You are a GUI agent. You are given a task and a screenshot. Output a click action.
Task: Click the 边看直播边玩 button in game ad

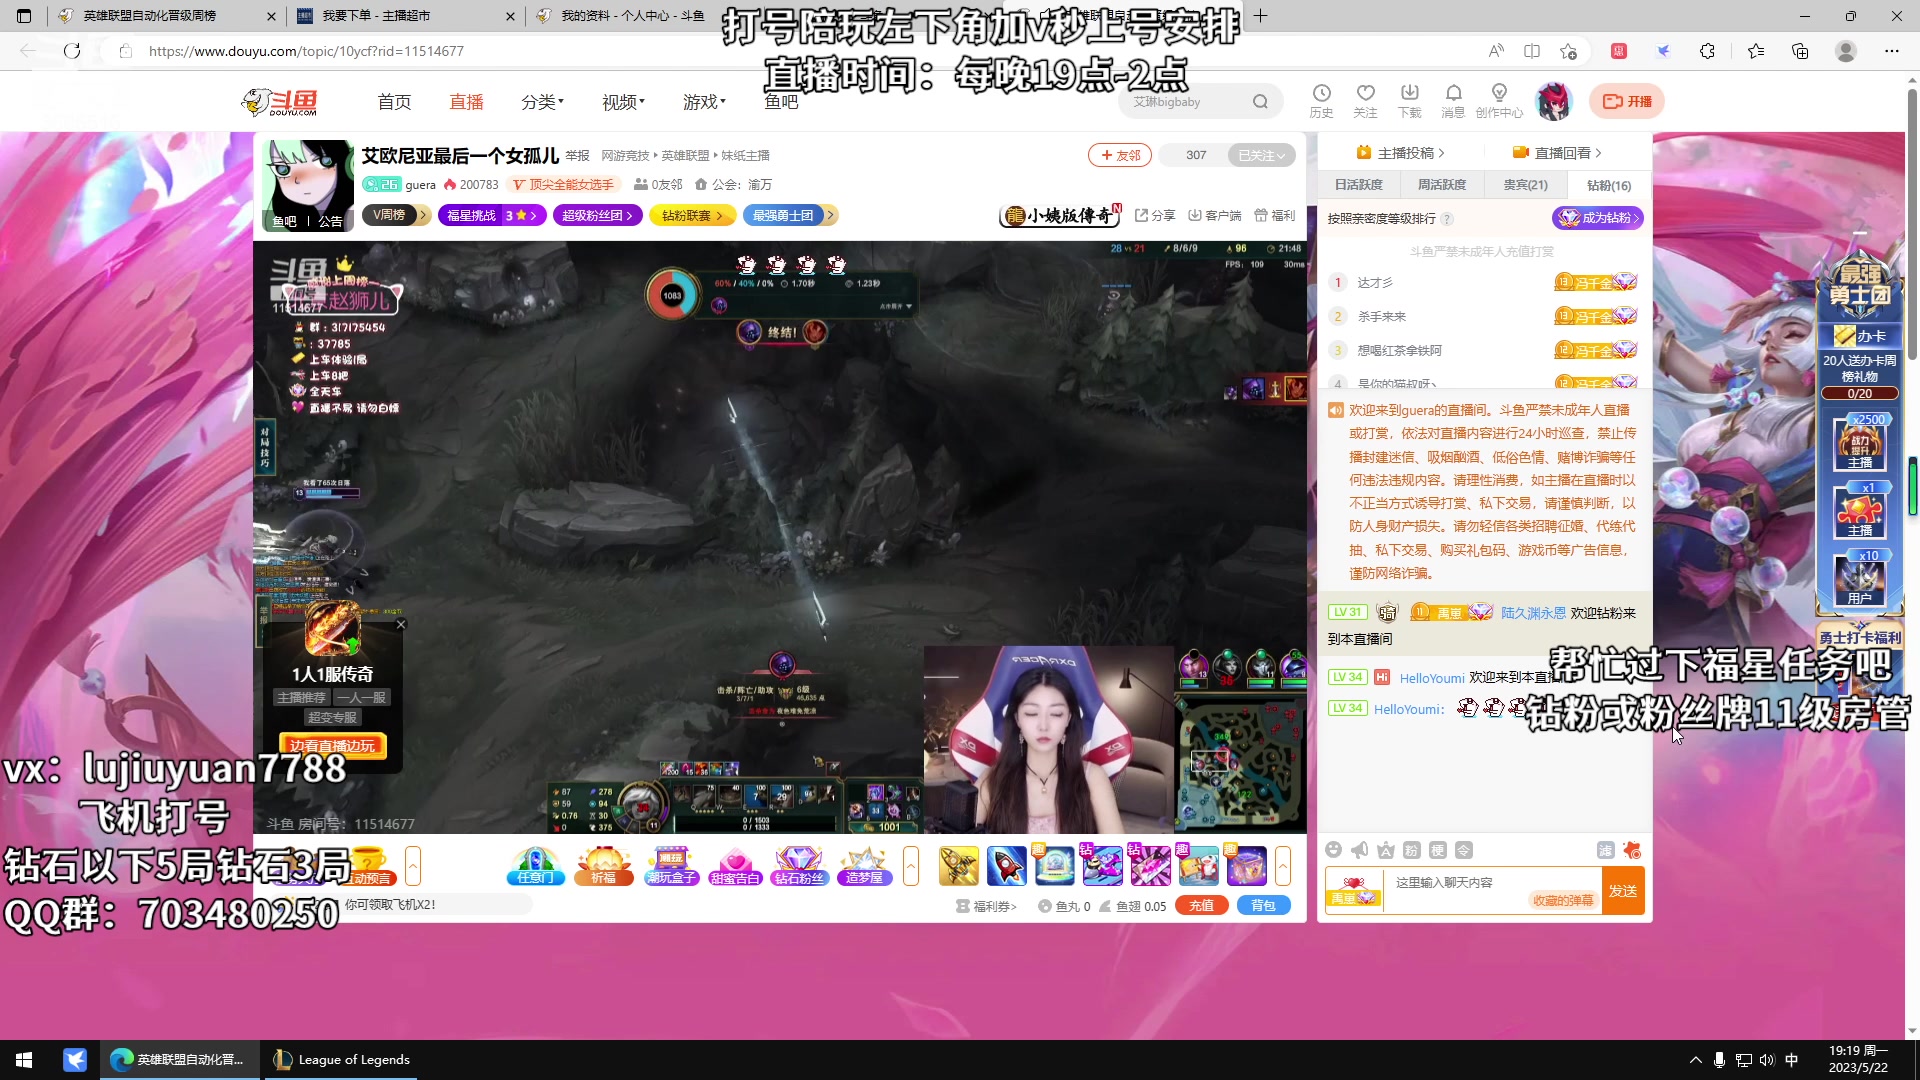[x=332, y=745]
